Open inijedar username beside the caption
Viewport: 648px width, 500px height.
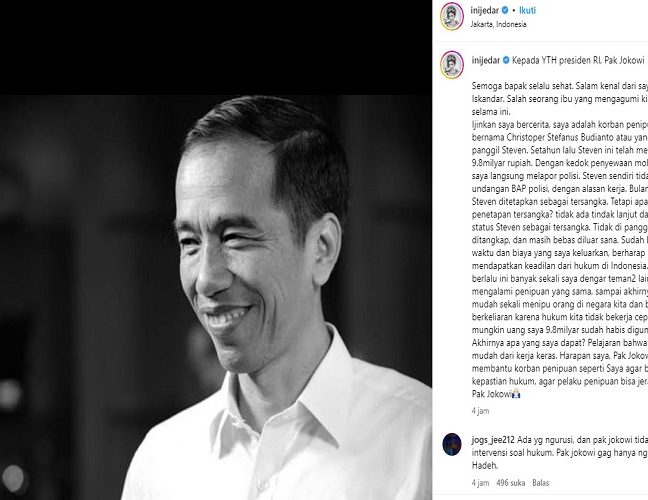tap(486, 60)
